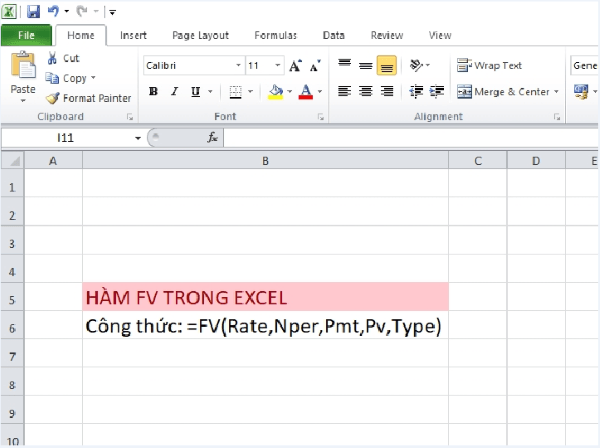This screenshot has height=448, width=600.
Task: Expand the Copy options dropdown arrow
Action: pyautogui.click(x=93, y=78)
